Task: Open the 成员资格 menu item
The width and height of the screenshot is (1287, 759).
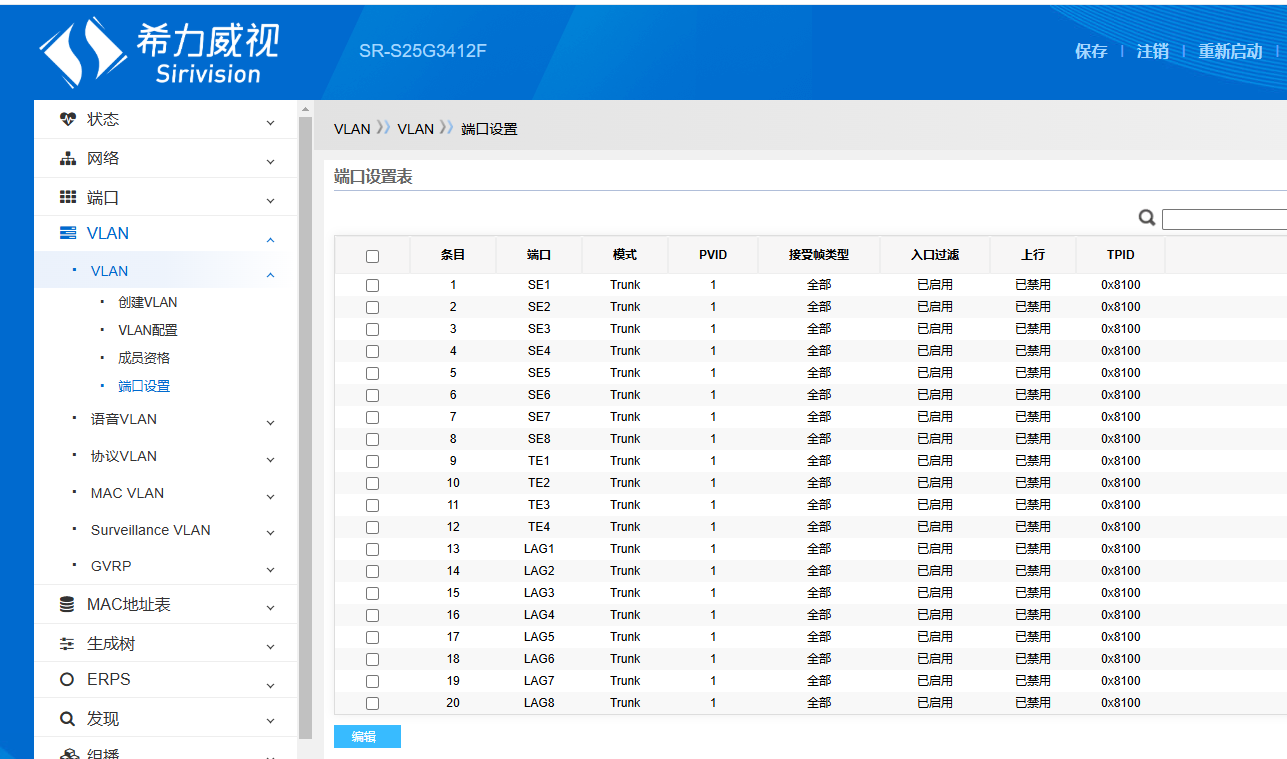Action: pos(144,358)
